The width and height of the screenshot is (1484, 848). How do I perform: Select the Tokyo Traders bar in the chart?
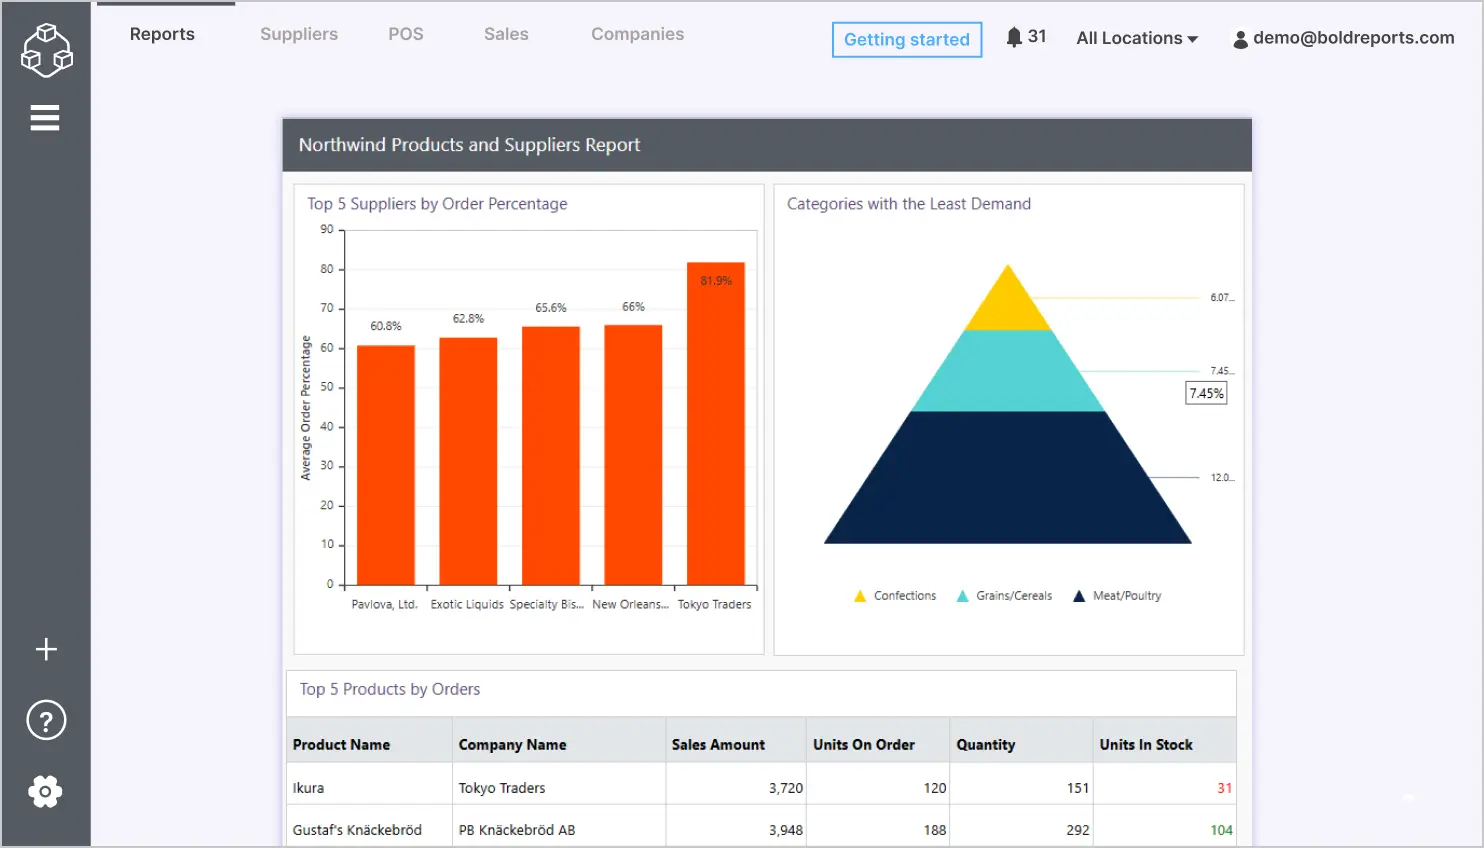pos(715,425)
